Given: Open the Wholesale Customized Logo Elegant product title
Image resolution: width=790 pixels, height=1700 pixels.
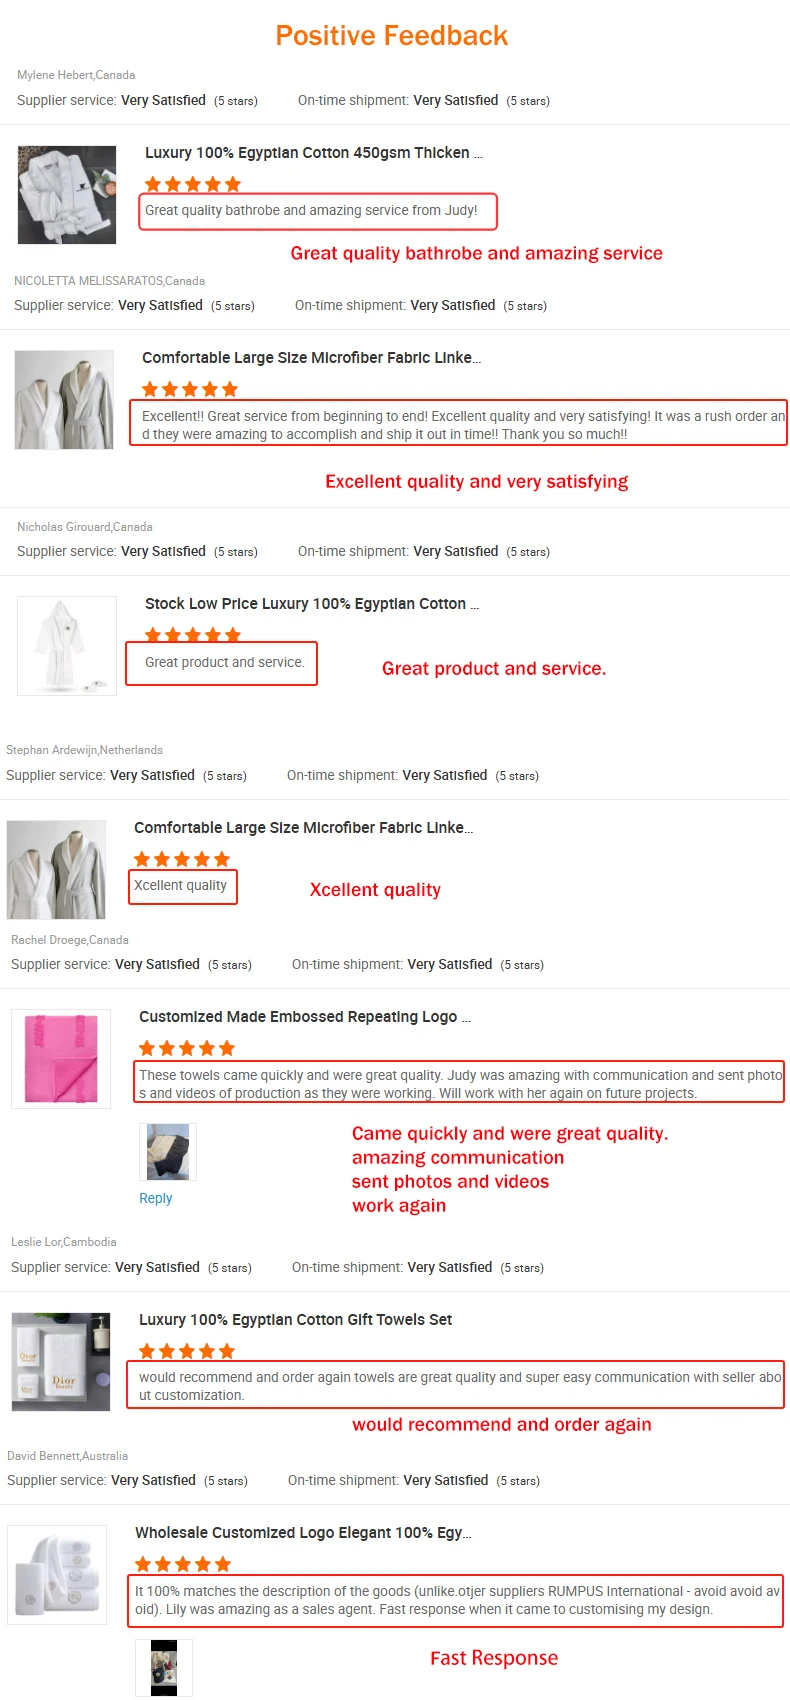Looking at the screenshot, I should point(303,1533).
